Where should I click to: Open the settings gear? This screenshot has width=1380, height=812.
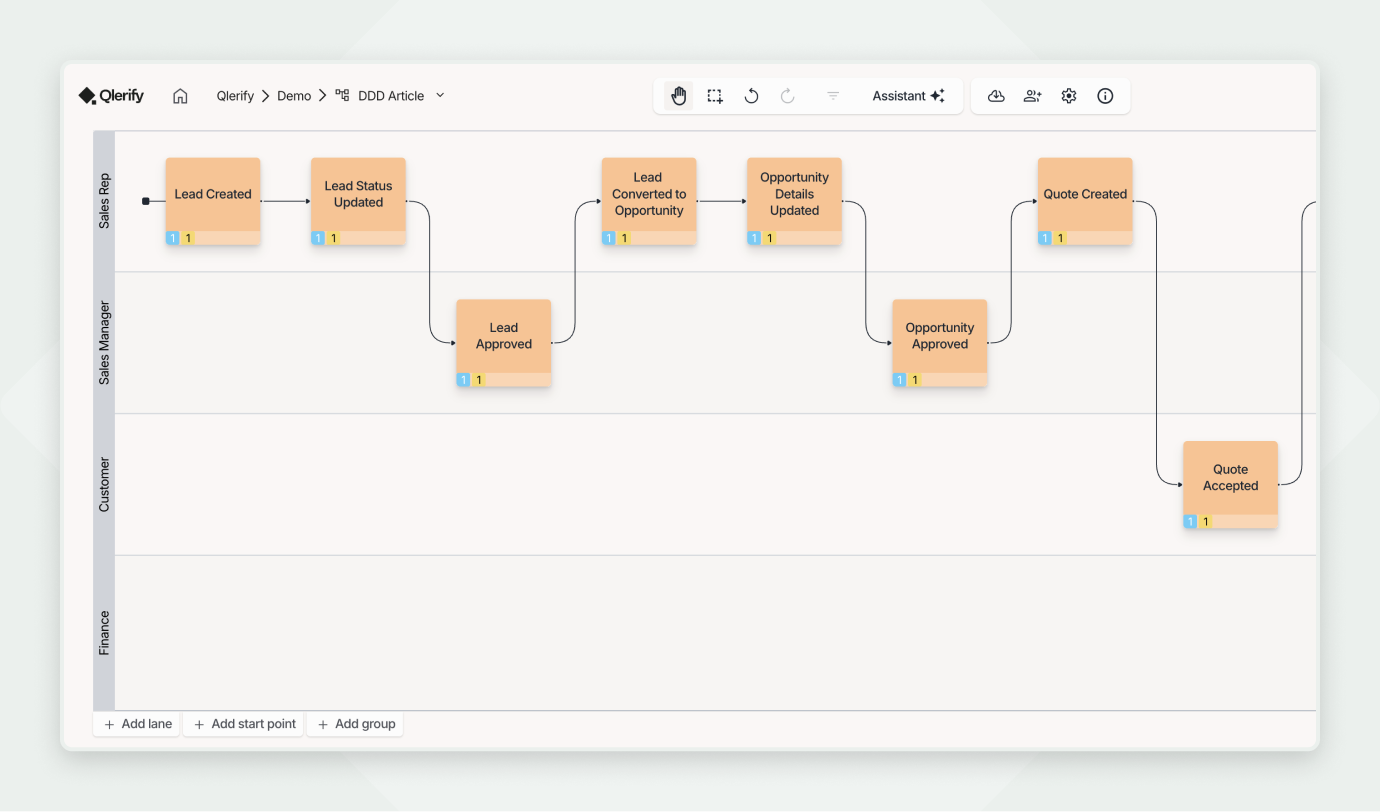1069,96
